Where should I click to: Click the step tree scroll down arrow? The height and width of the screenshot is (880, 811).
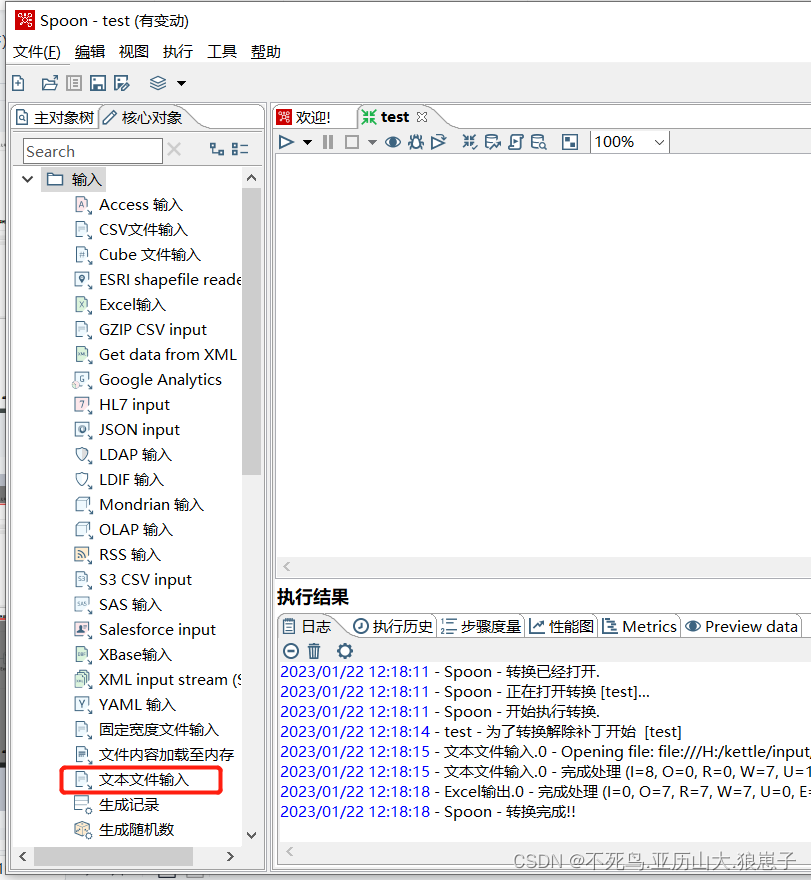pyautogui.click(x=251, y=835)
